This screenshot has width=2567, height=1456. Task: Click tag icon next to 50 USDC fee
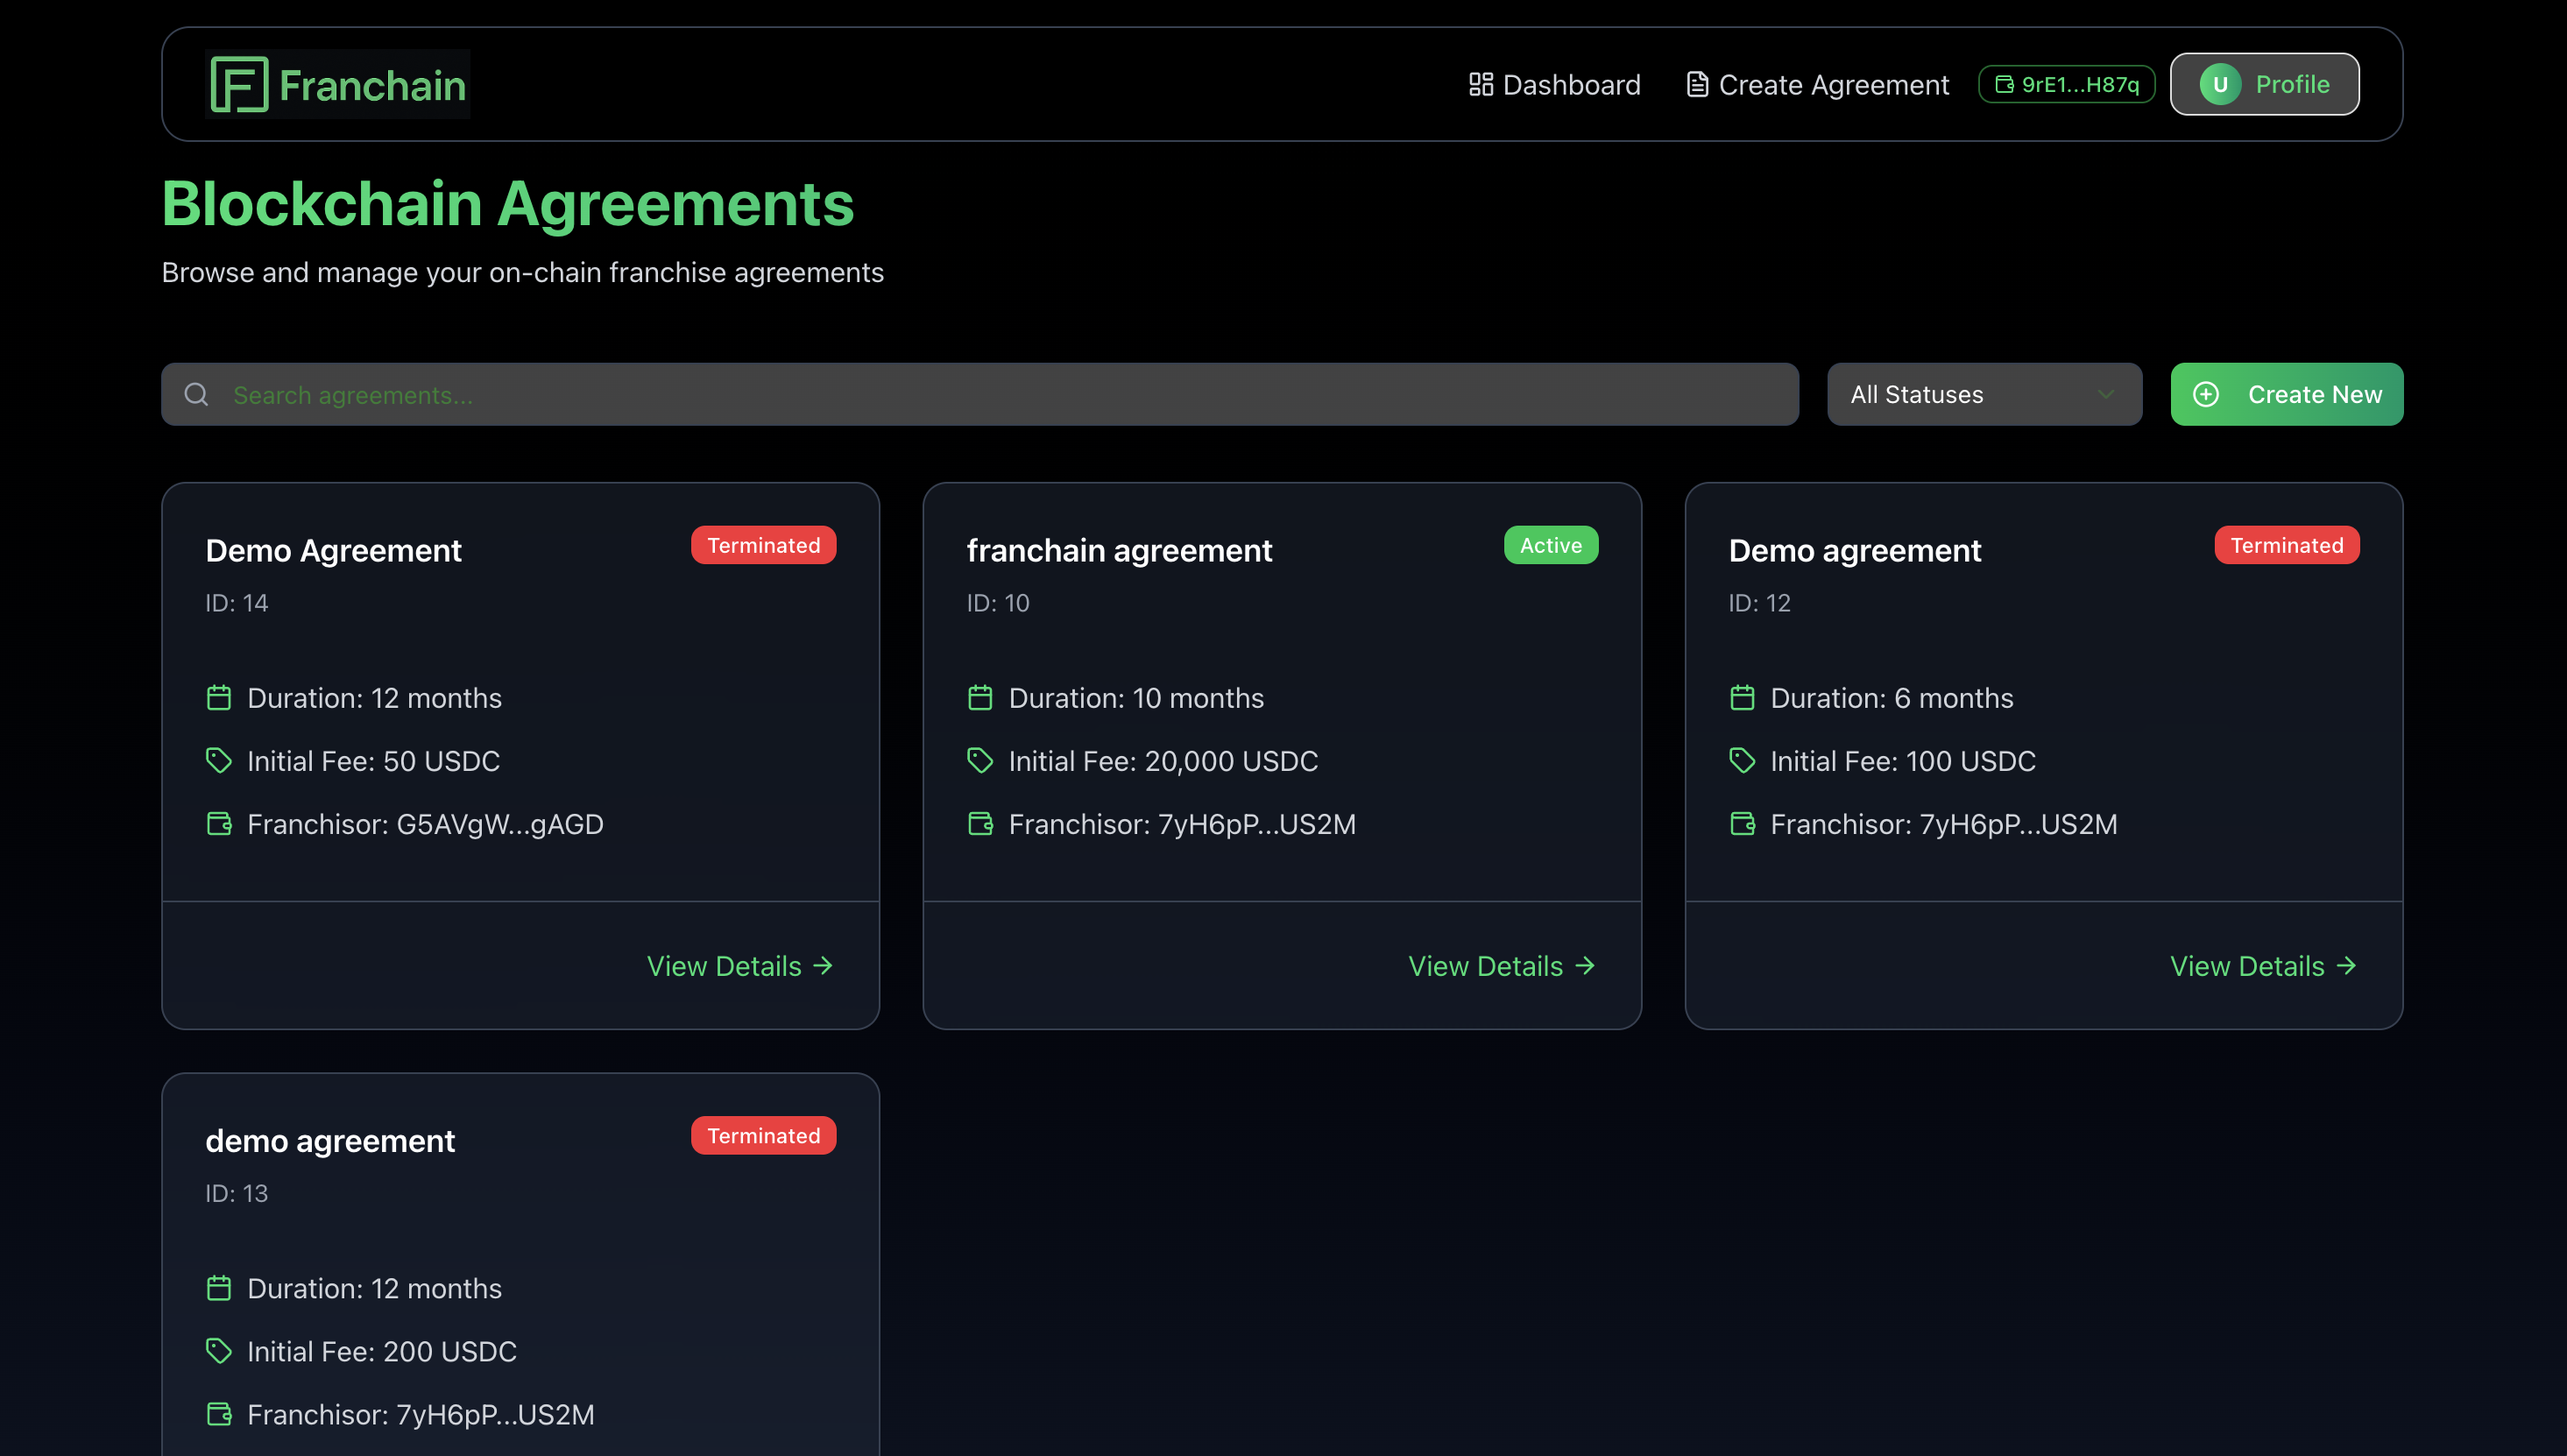[x=219, y=760]
